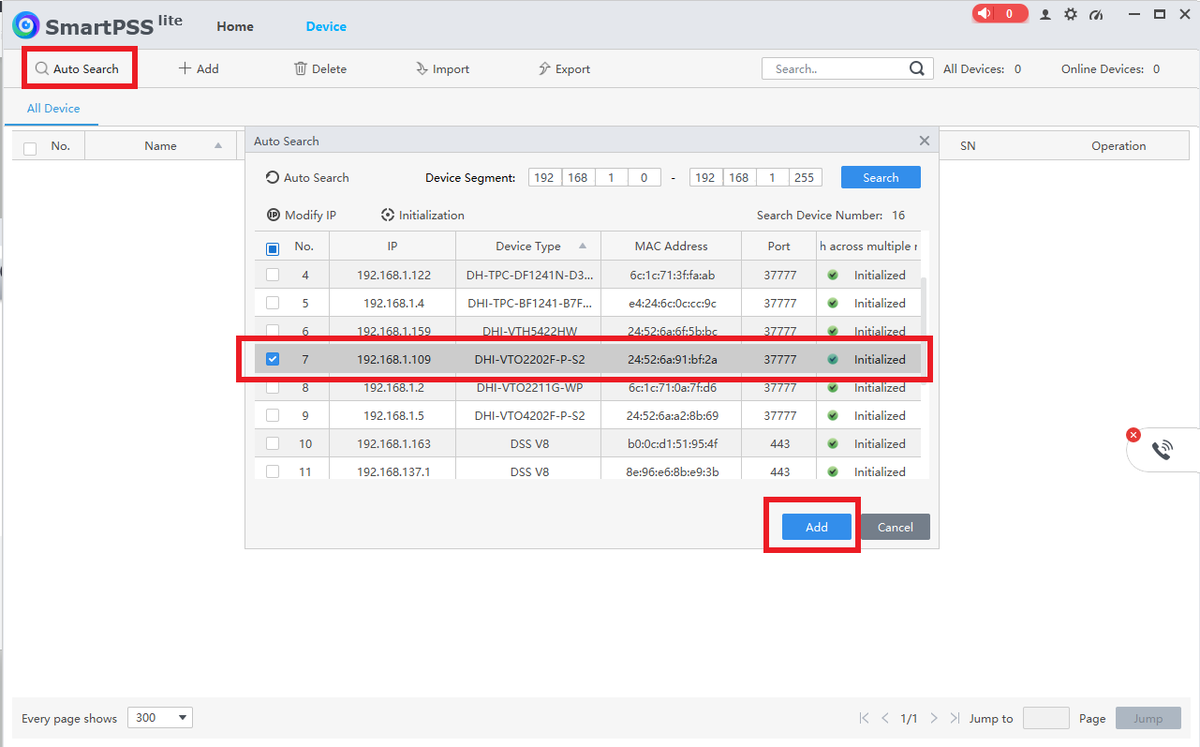Click Import in the toolbar

(x=442, y=69)
